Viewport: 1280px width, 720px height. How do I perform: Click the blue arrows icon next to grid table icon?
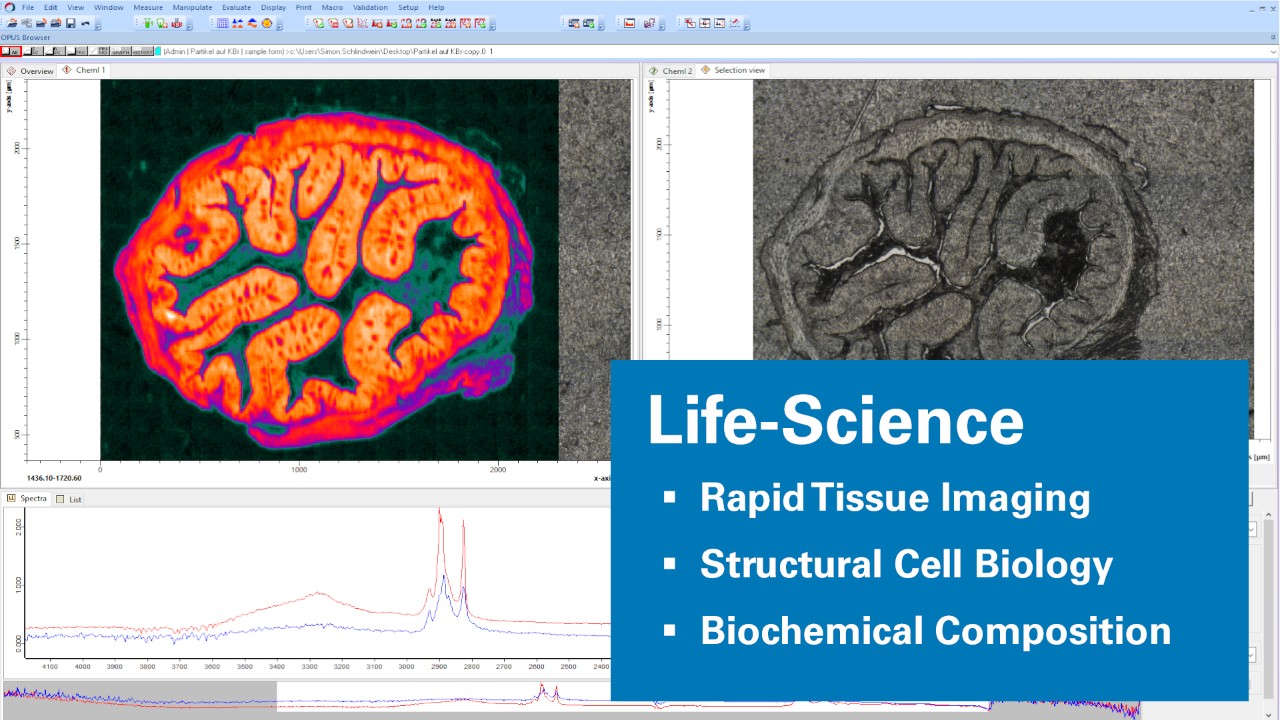[x=238, y=23]
